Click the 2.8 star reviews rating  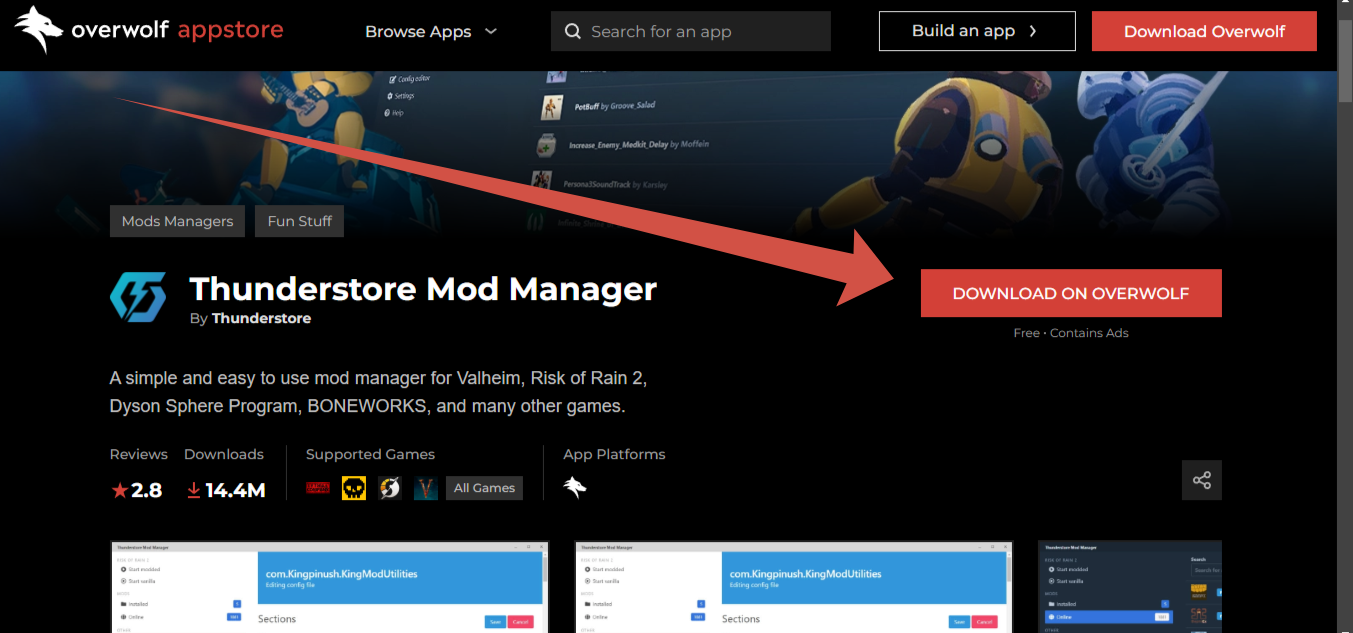click(x=137, y=490)
